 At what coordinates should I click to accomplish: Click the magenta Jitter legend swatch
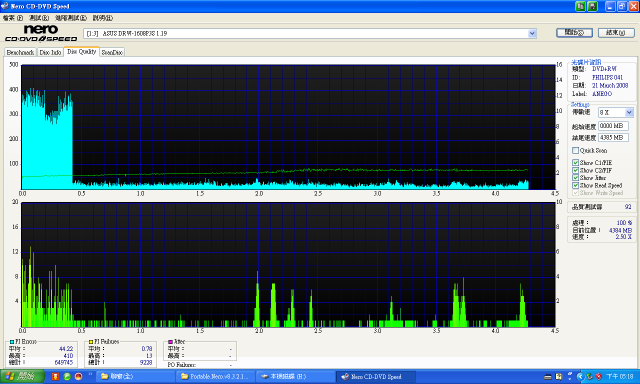pos(171,342)
